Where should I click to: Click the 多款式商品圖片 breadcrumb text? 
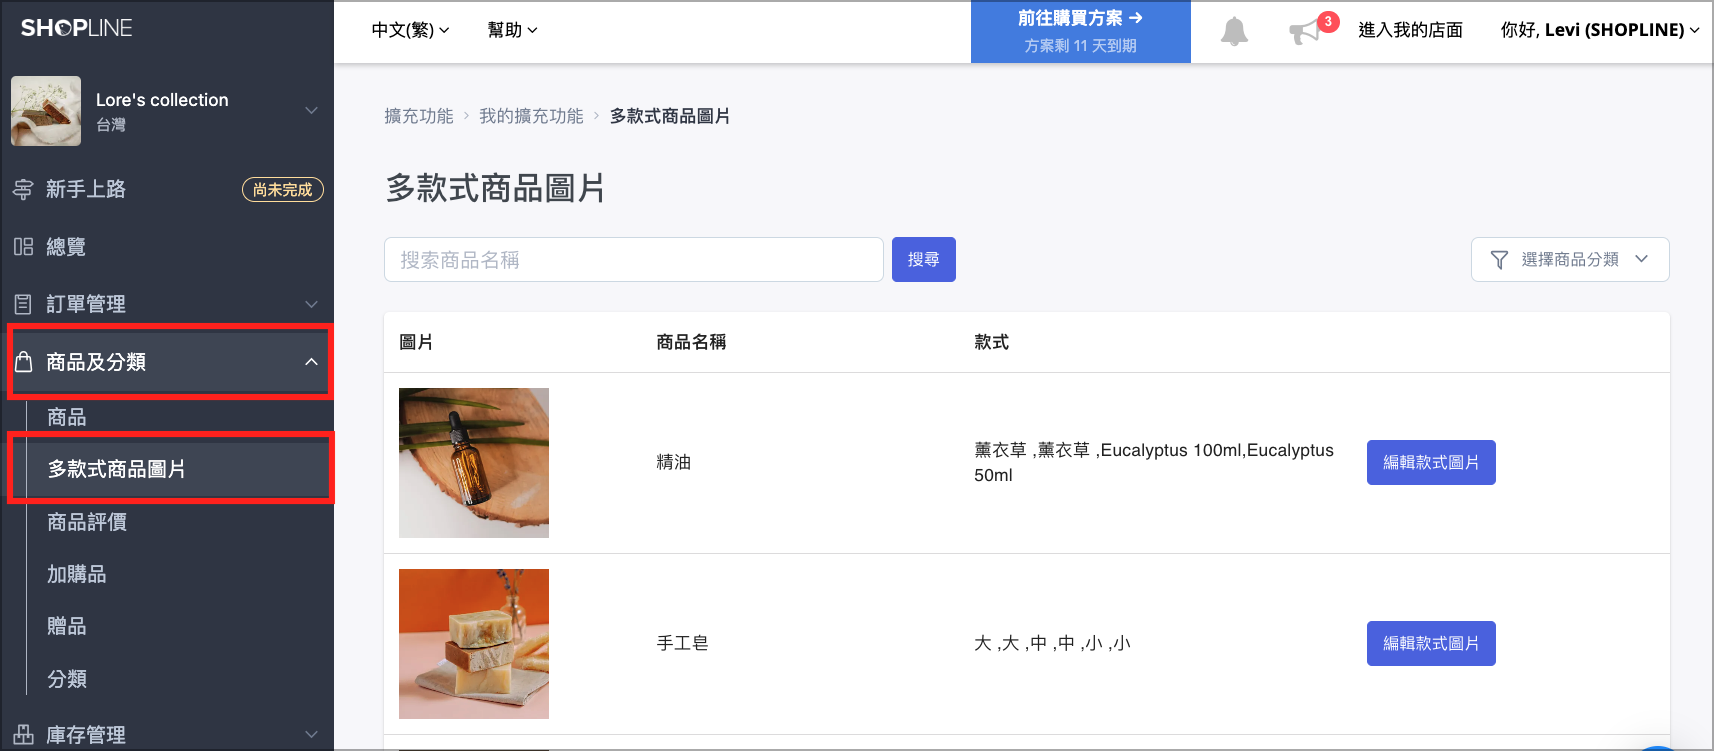[x=670, y=116]
